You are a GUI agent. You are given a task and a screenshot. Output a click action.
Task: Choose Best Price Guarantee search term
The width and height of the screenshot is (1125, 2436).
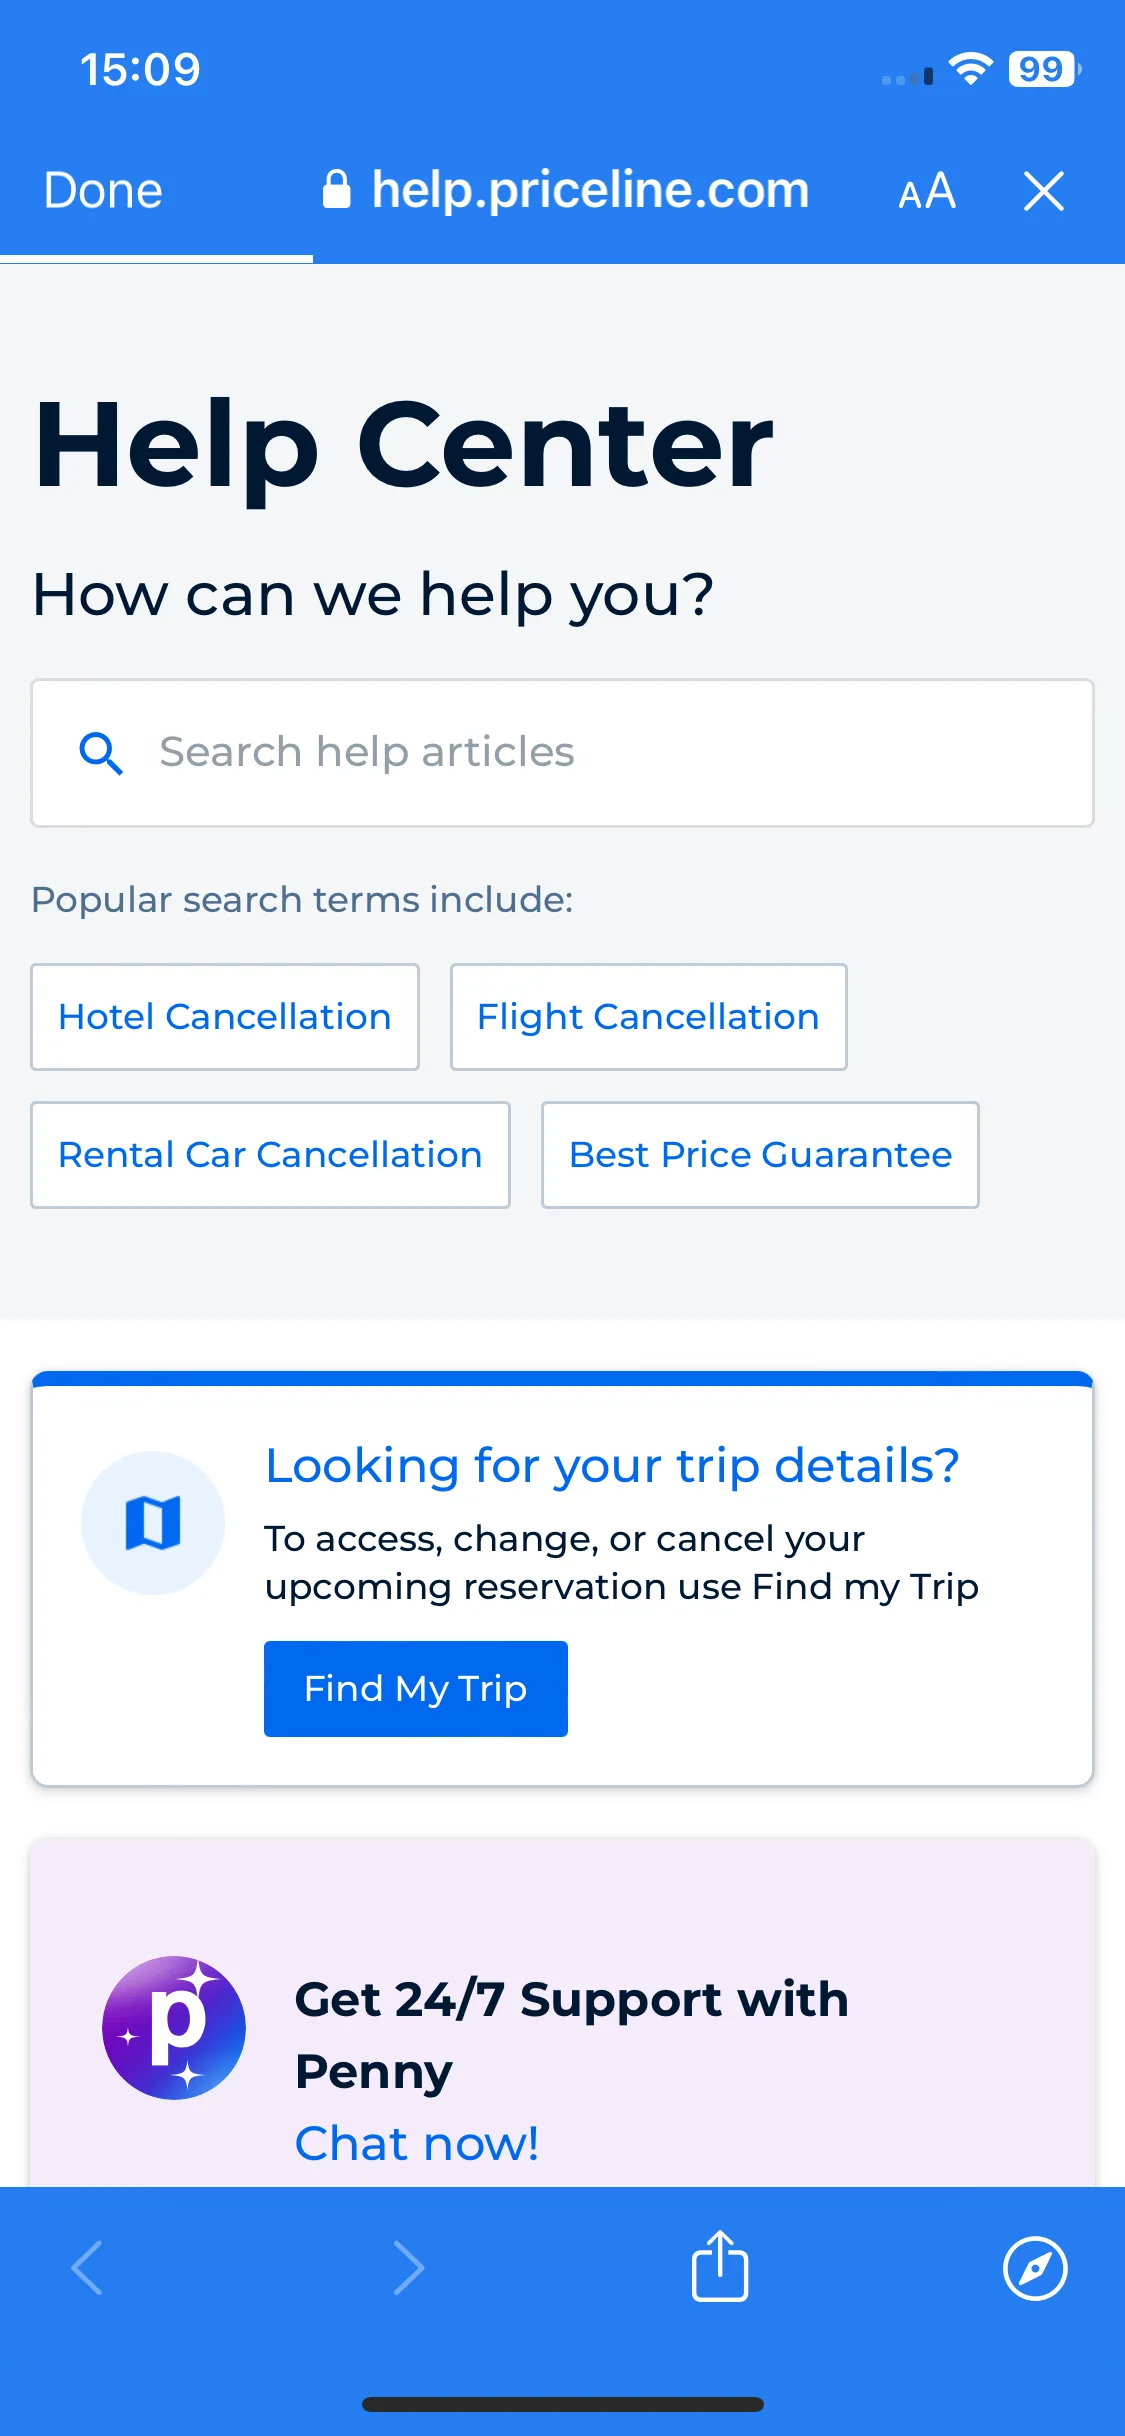[x=760, y=1155]
